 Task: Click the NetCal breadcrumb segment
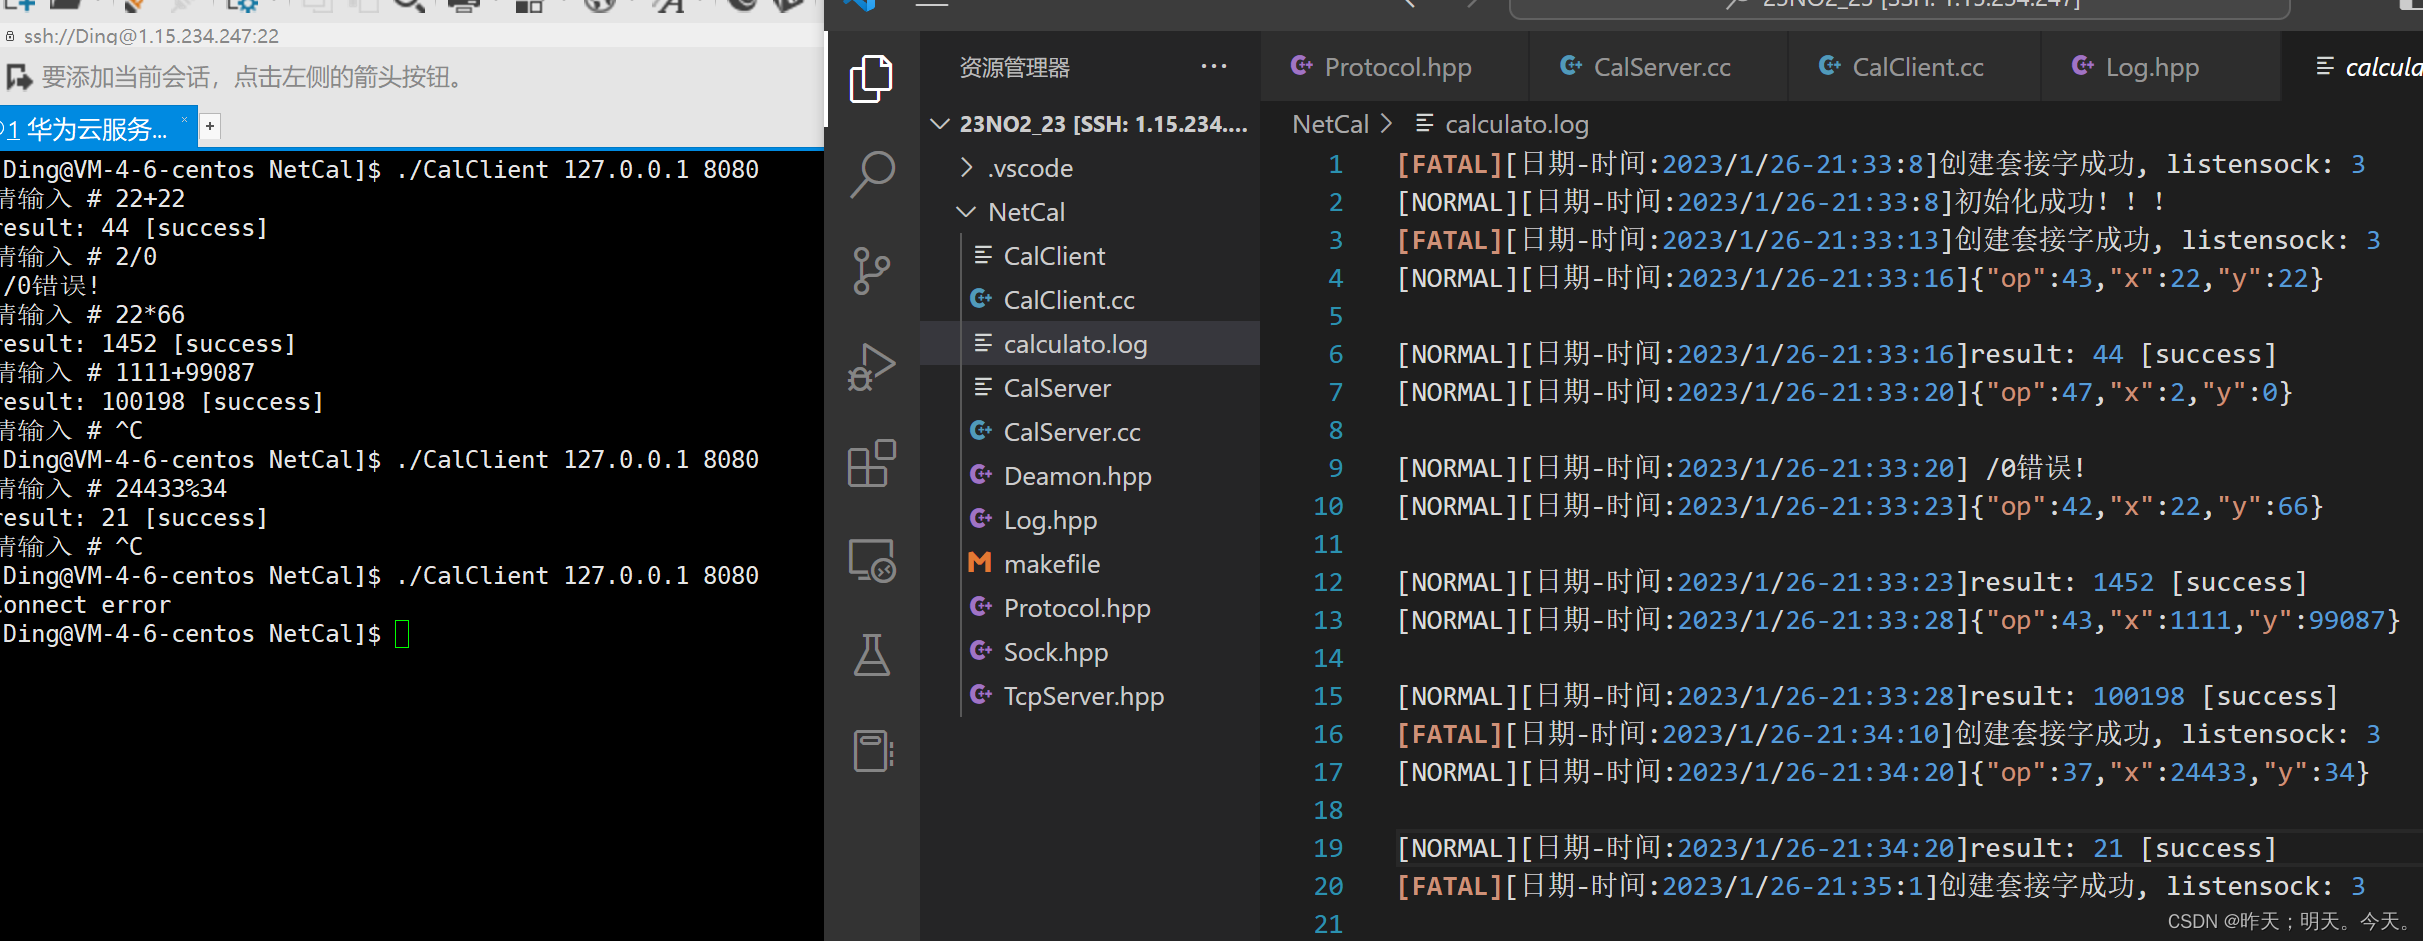pos(1330,124)
